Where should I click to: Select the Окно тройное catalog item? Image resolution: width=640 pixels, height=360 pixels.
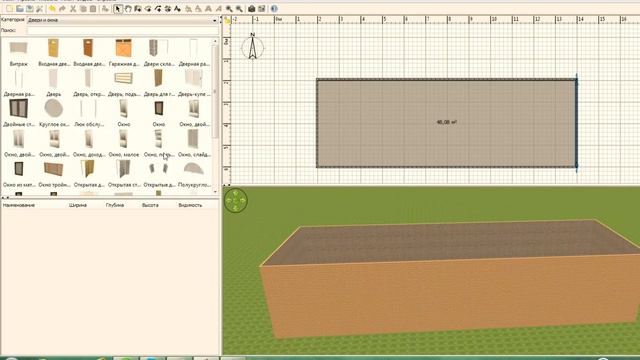point(53,173)
